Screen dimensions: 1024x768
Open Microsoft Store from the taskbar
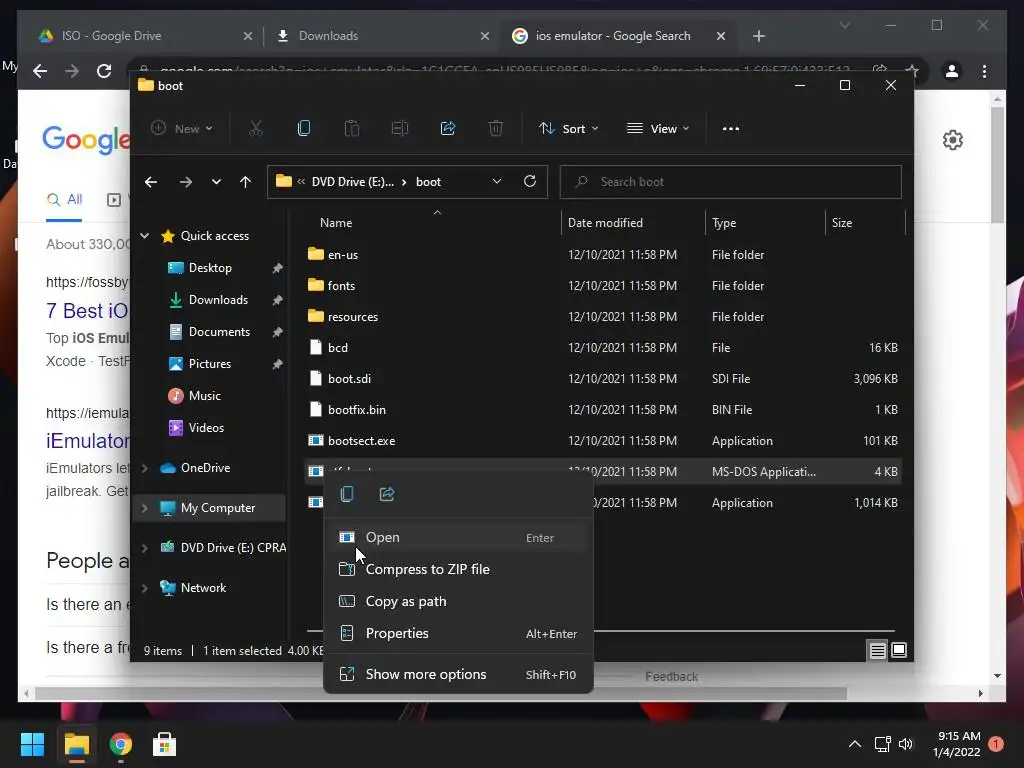164,744
